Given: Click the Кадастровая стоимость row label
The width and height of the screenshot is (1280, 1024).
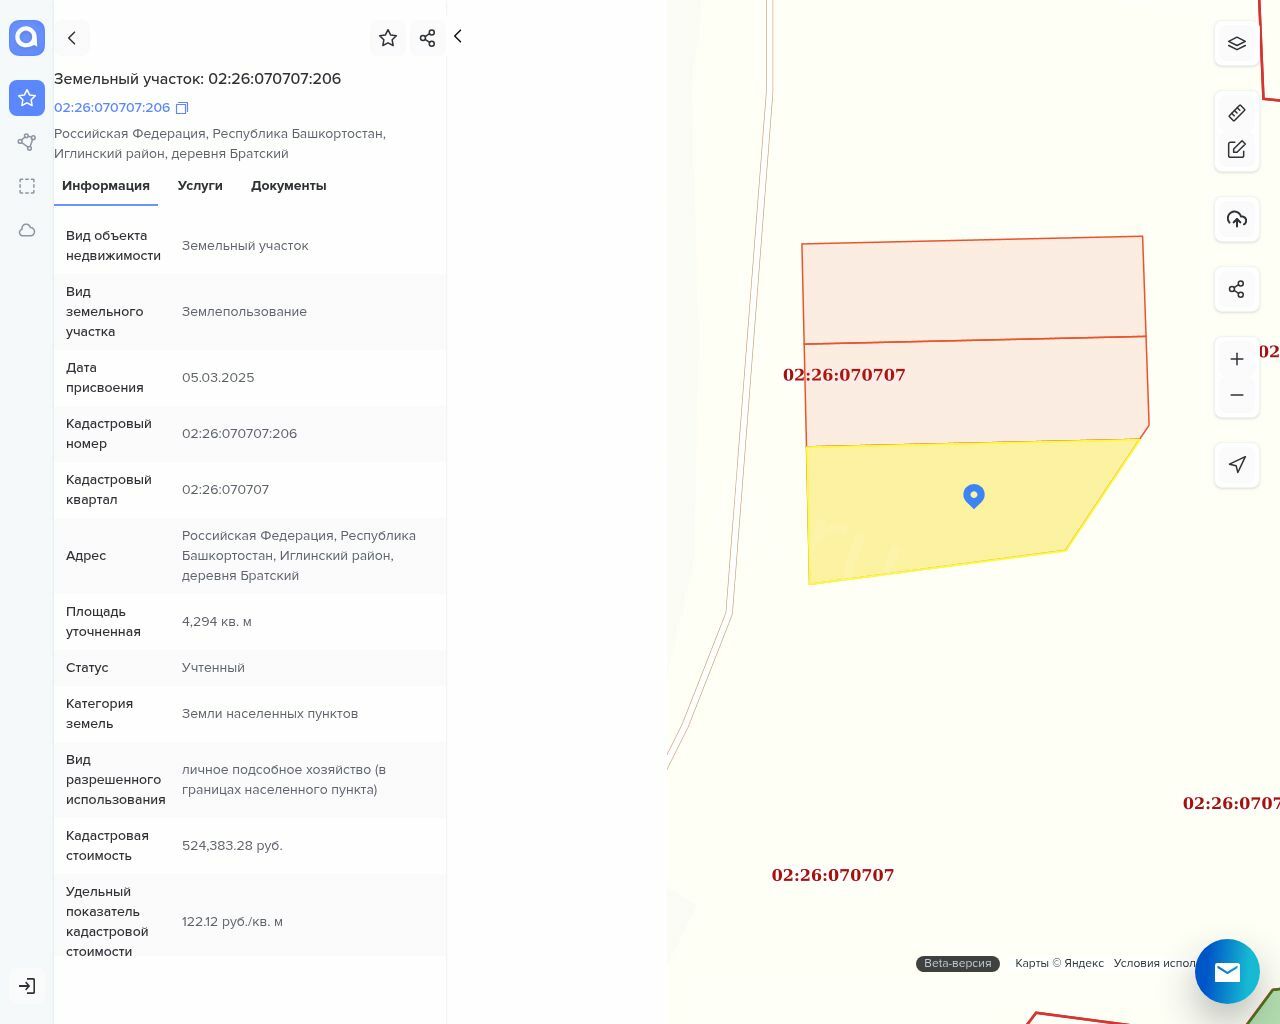Looking at the screenshot, I should click(x=107, y=846).
